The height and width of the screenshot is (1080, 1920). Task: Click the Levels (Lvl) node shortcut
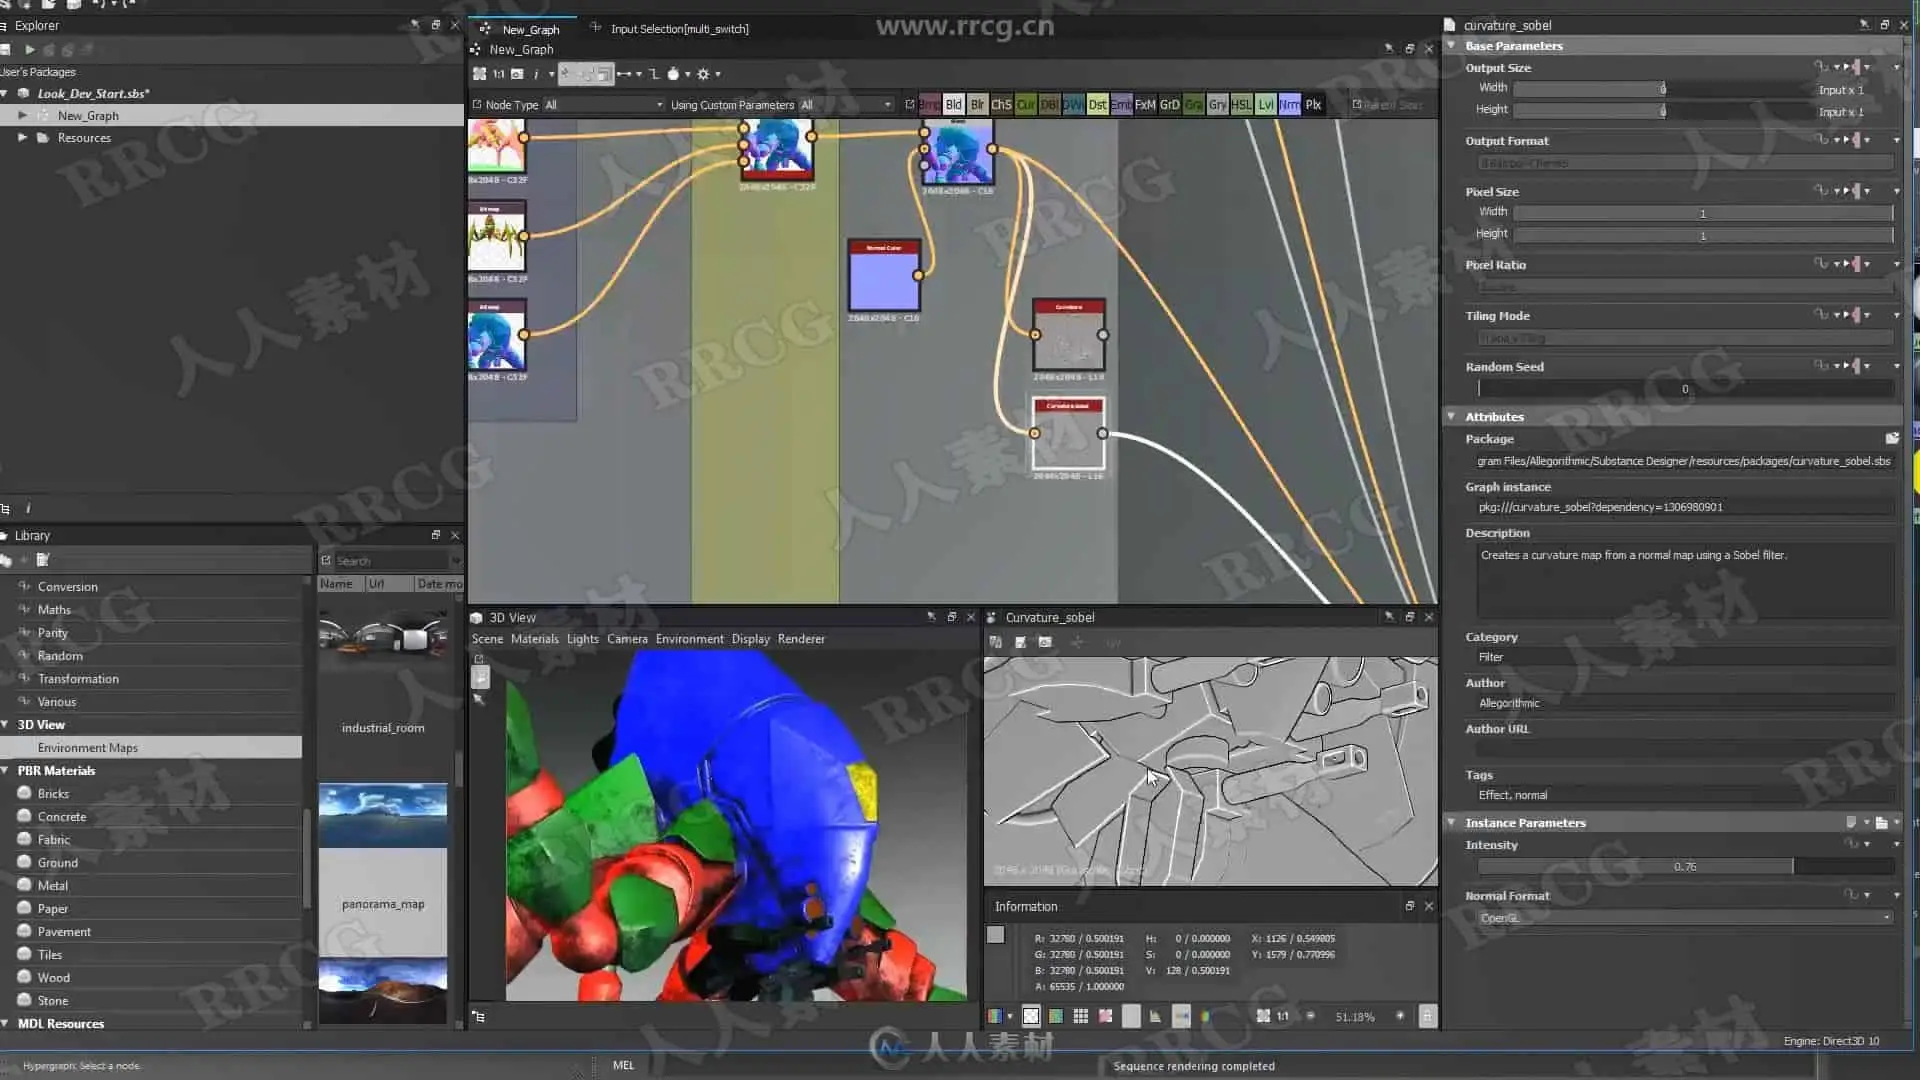1266,104
